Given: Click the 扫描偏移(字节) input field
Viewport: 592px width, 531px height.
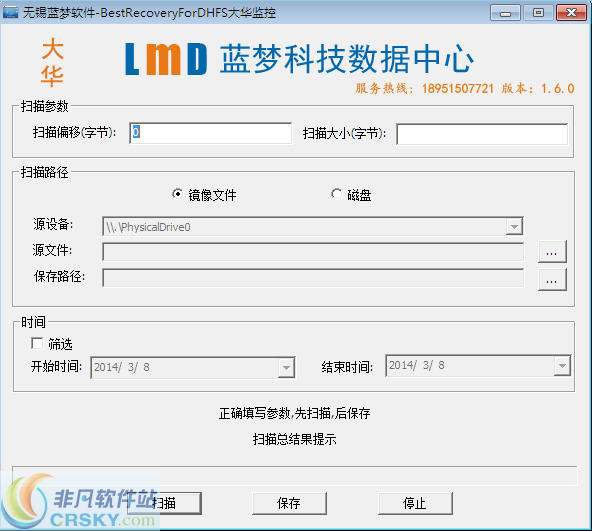Looking at the screenshot, I should [x=210, y=133].
